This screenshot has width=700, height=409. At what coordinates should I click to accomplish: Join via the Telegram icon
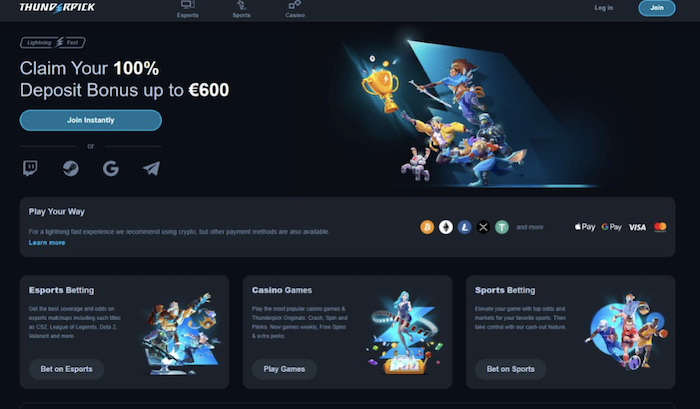click(x=151, y=168)
